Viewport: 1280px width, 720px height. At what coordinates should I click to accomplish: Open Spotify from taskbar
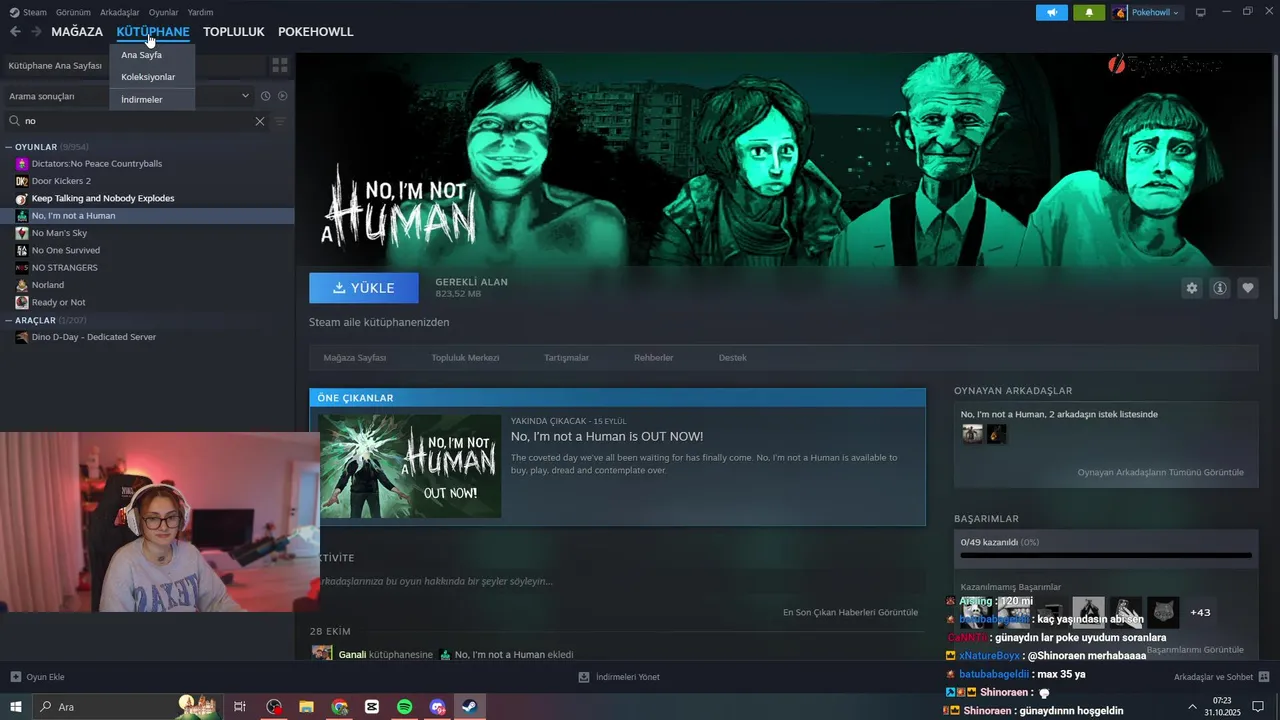[405, 707]
